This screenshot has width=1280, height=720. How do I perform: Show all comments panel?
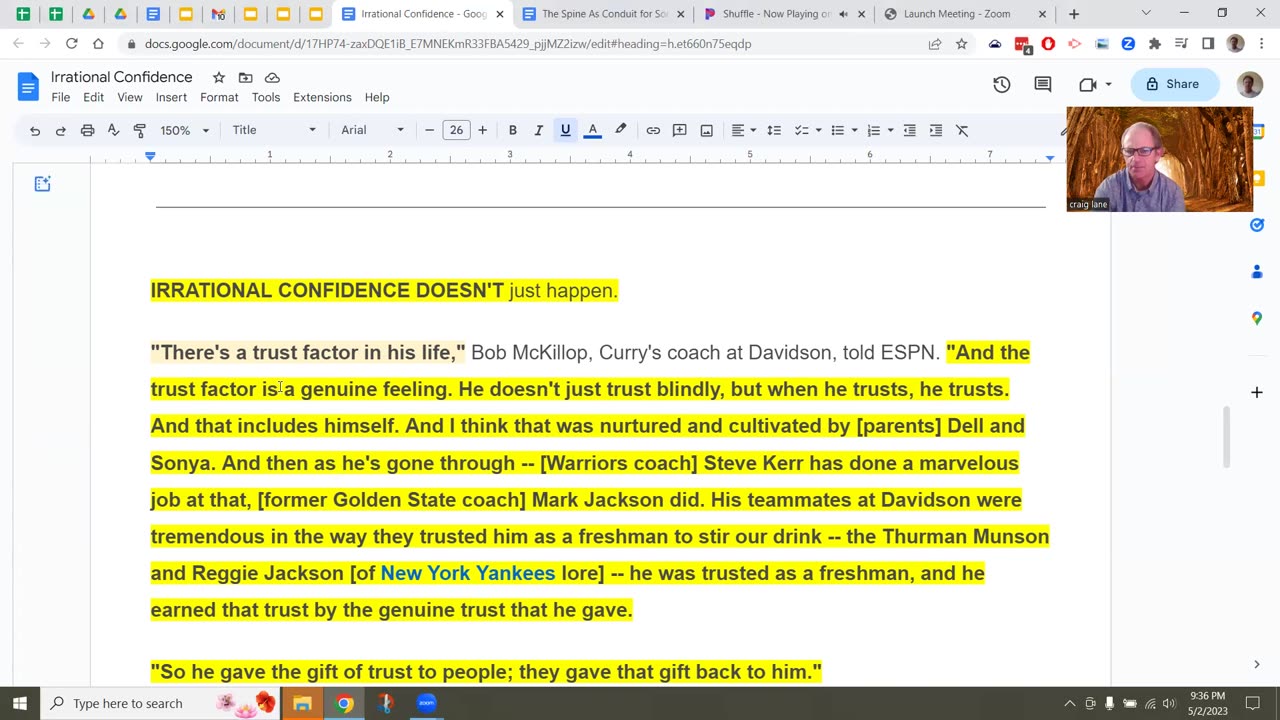click(1043, 85)
